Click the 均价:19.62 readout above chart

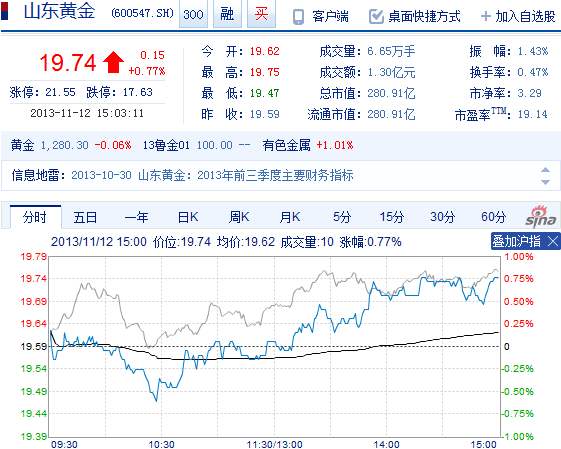[245, 242]
